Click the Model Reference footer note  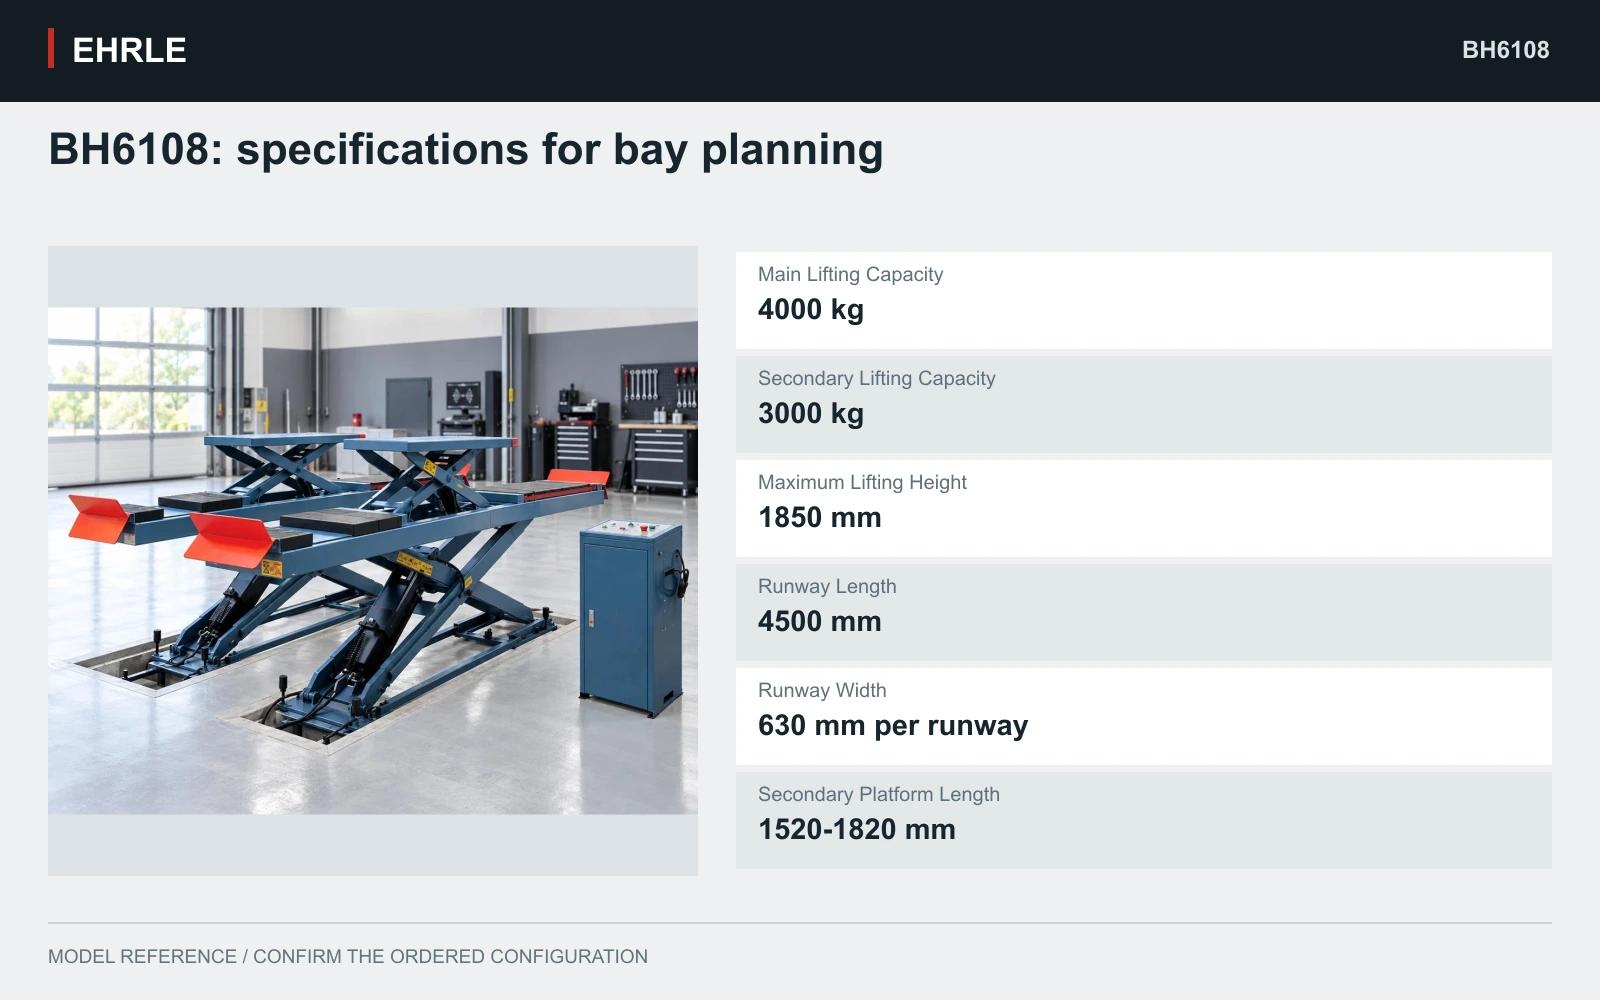click(348, 956)
